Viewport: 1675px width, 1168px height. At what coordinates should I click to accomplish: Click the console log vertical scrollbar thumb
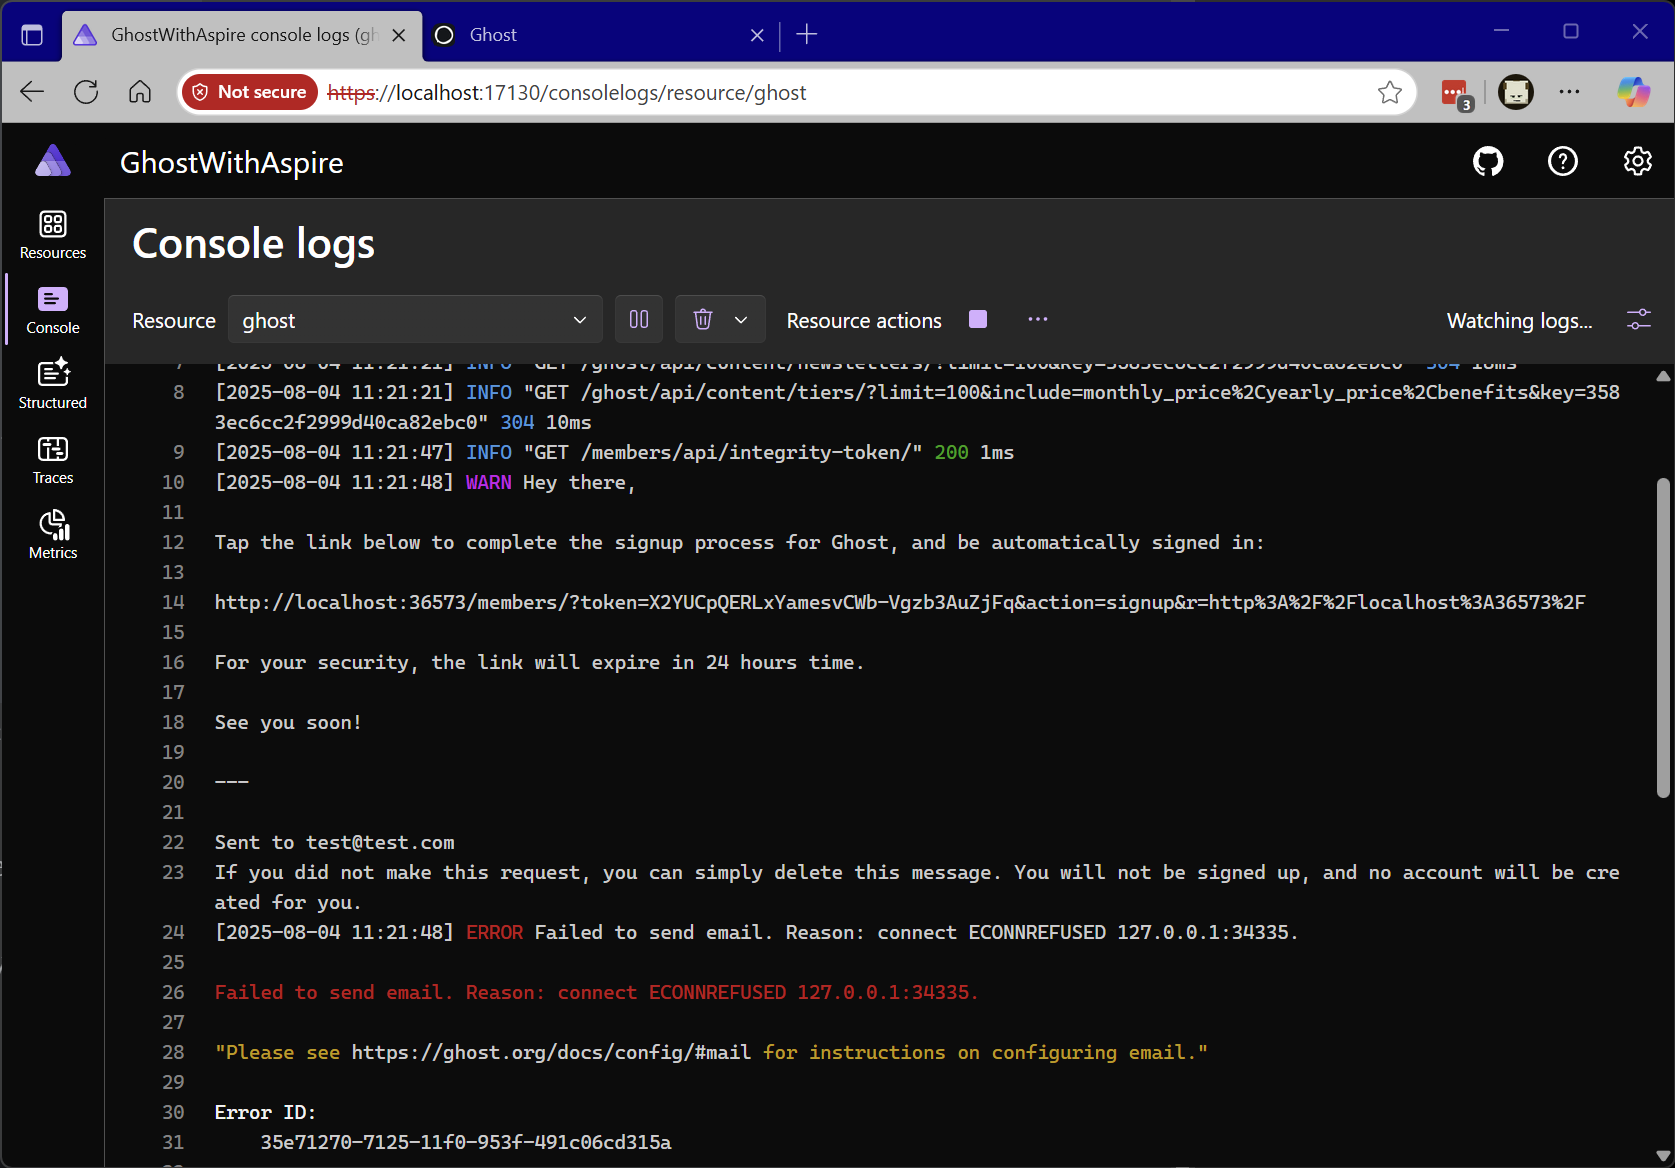(x=1663, y=640)
